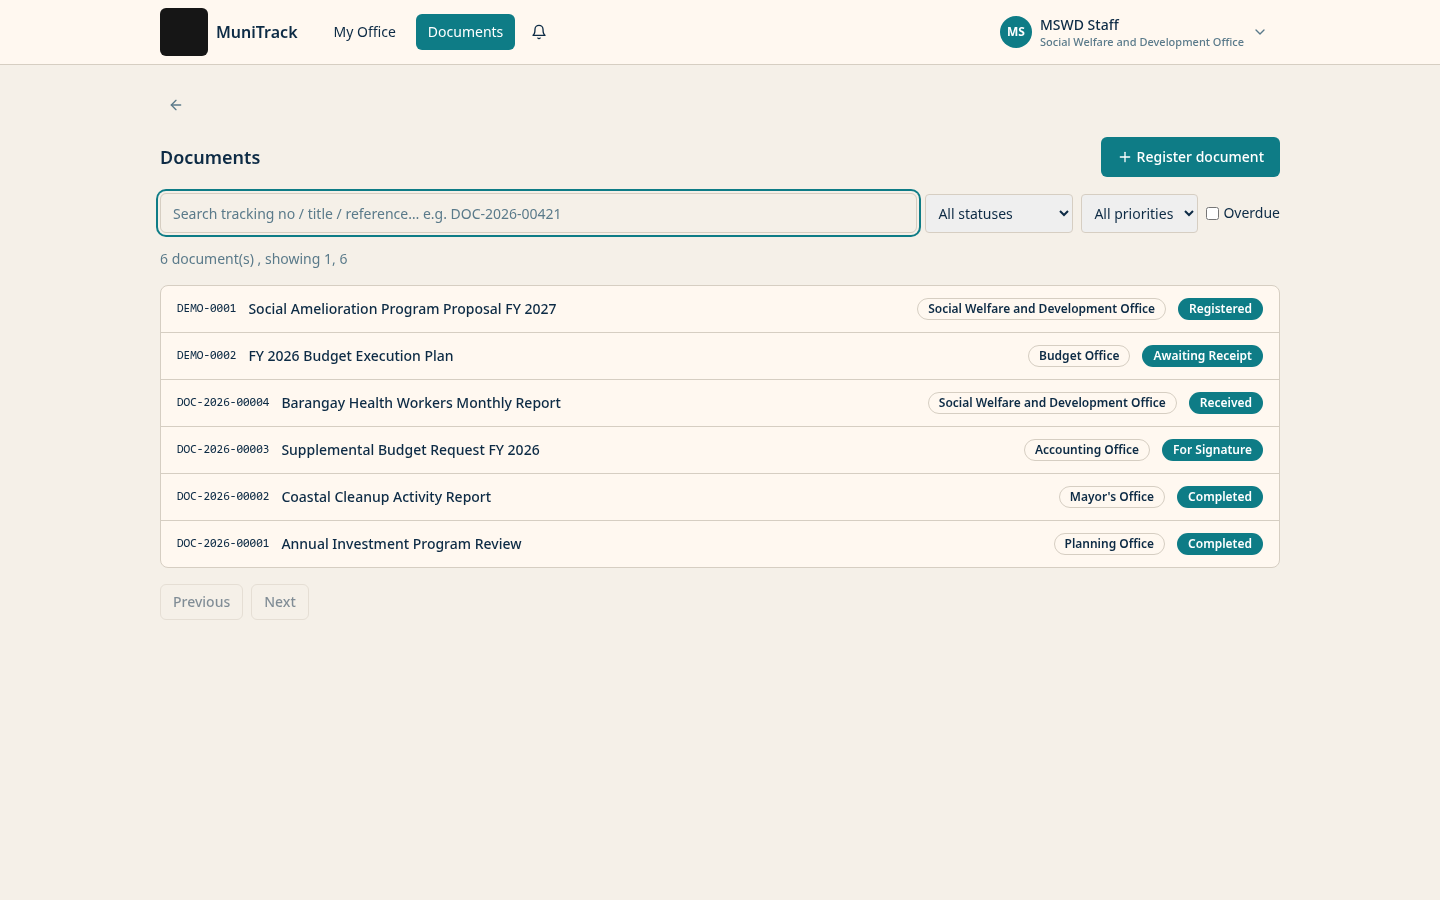Image resolution: width=1440 pixels, height=900 pixels.
Task: Click the Registered status badge
Action: pos(1220,309)
